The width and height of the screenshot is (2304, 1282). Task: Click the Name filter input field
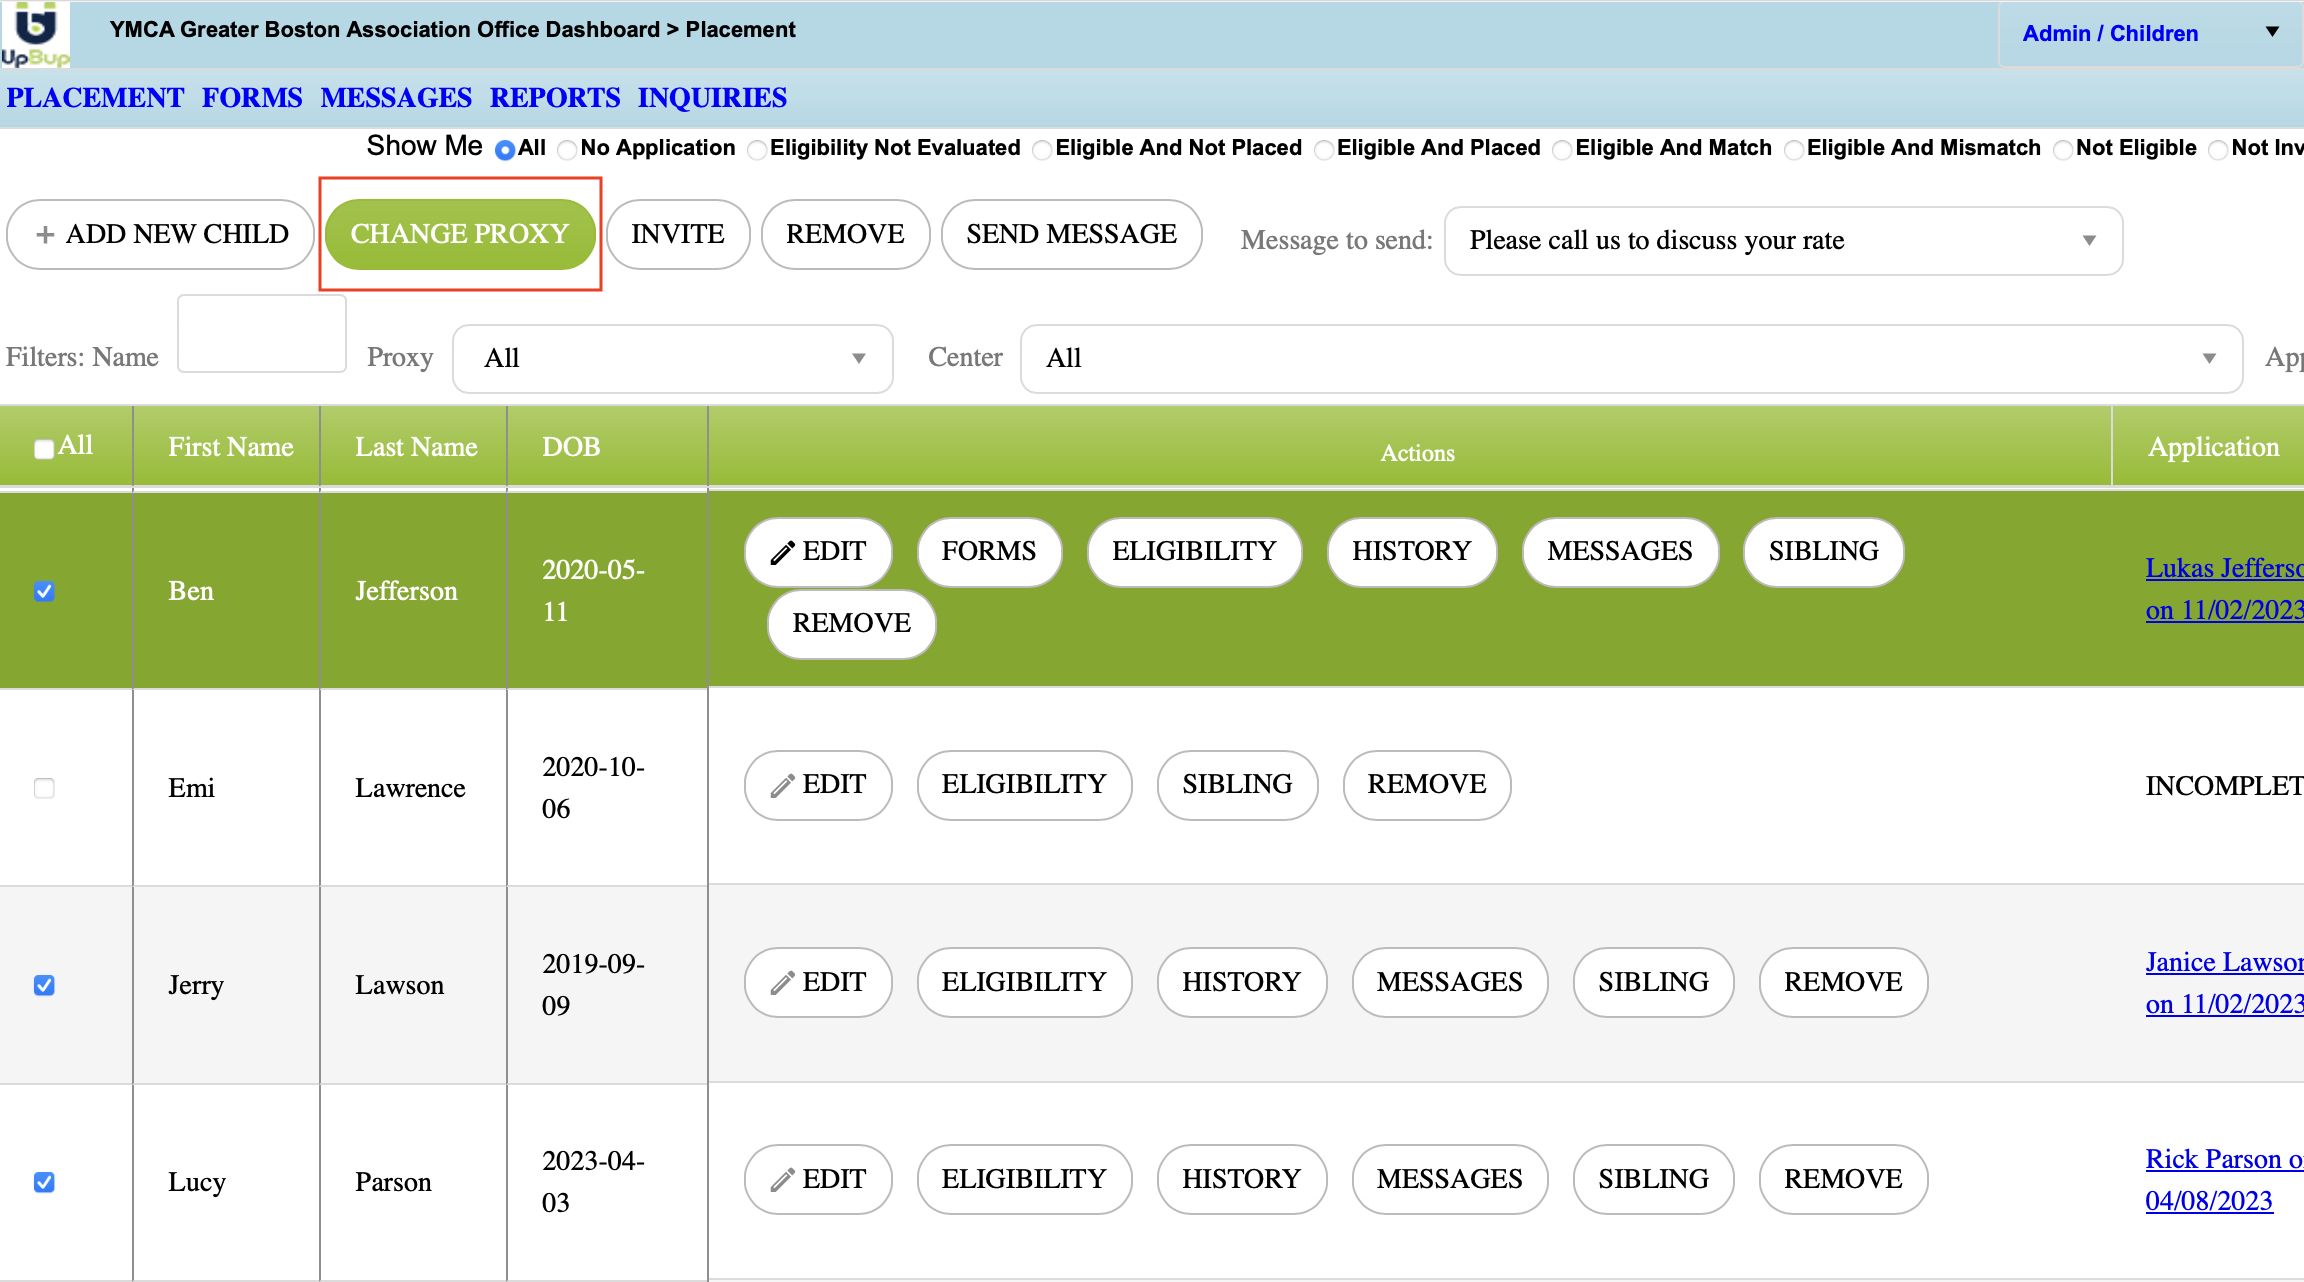[x=262, y=334]
